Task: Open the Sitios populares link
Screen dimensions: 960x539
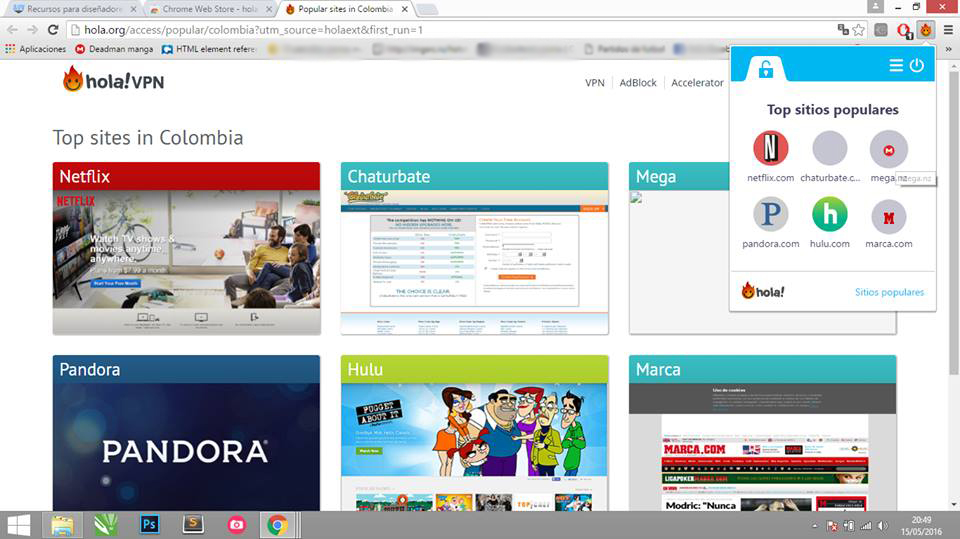Action: coord(889,292)
